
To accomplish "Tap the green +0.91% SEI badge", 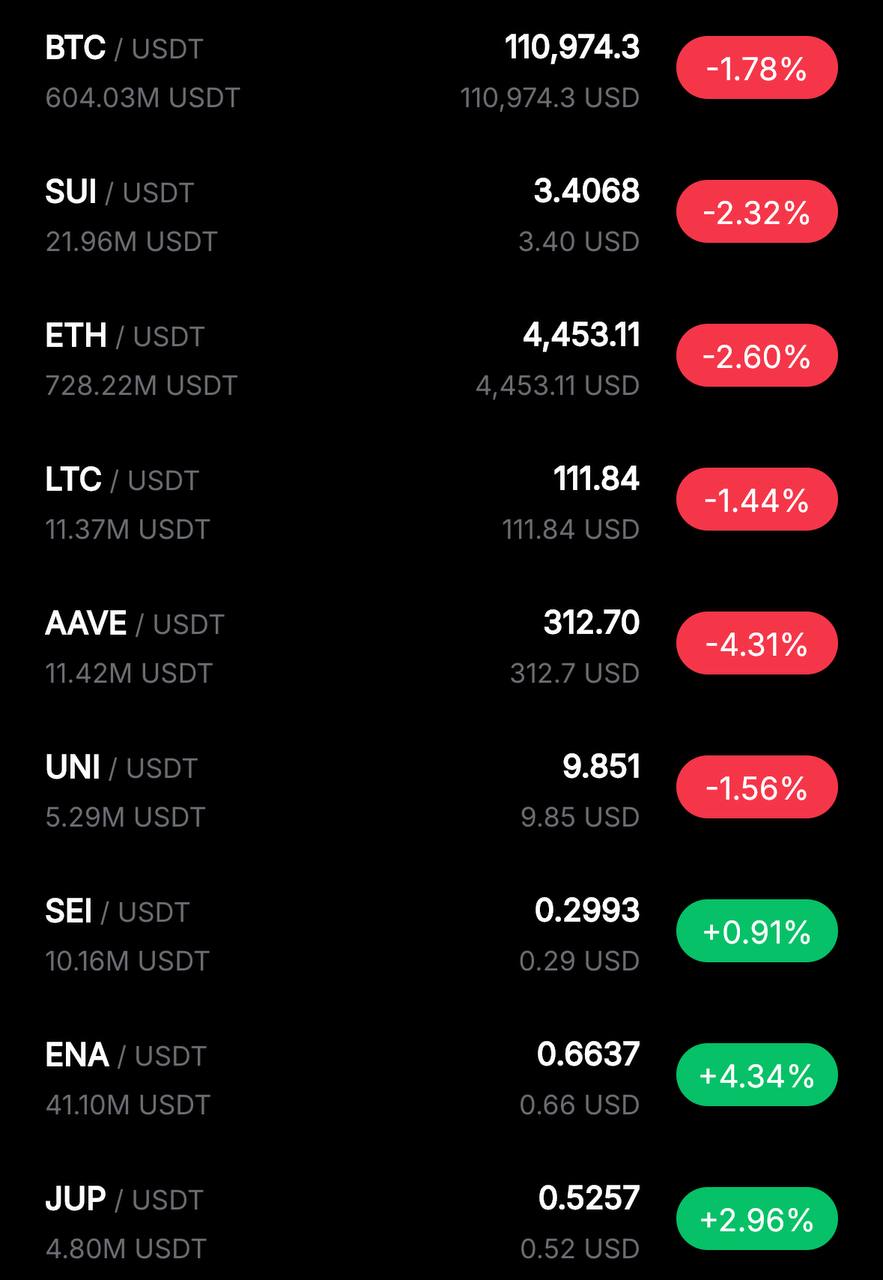I will click(757, 932).
